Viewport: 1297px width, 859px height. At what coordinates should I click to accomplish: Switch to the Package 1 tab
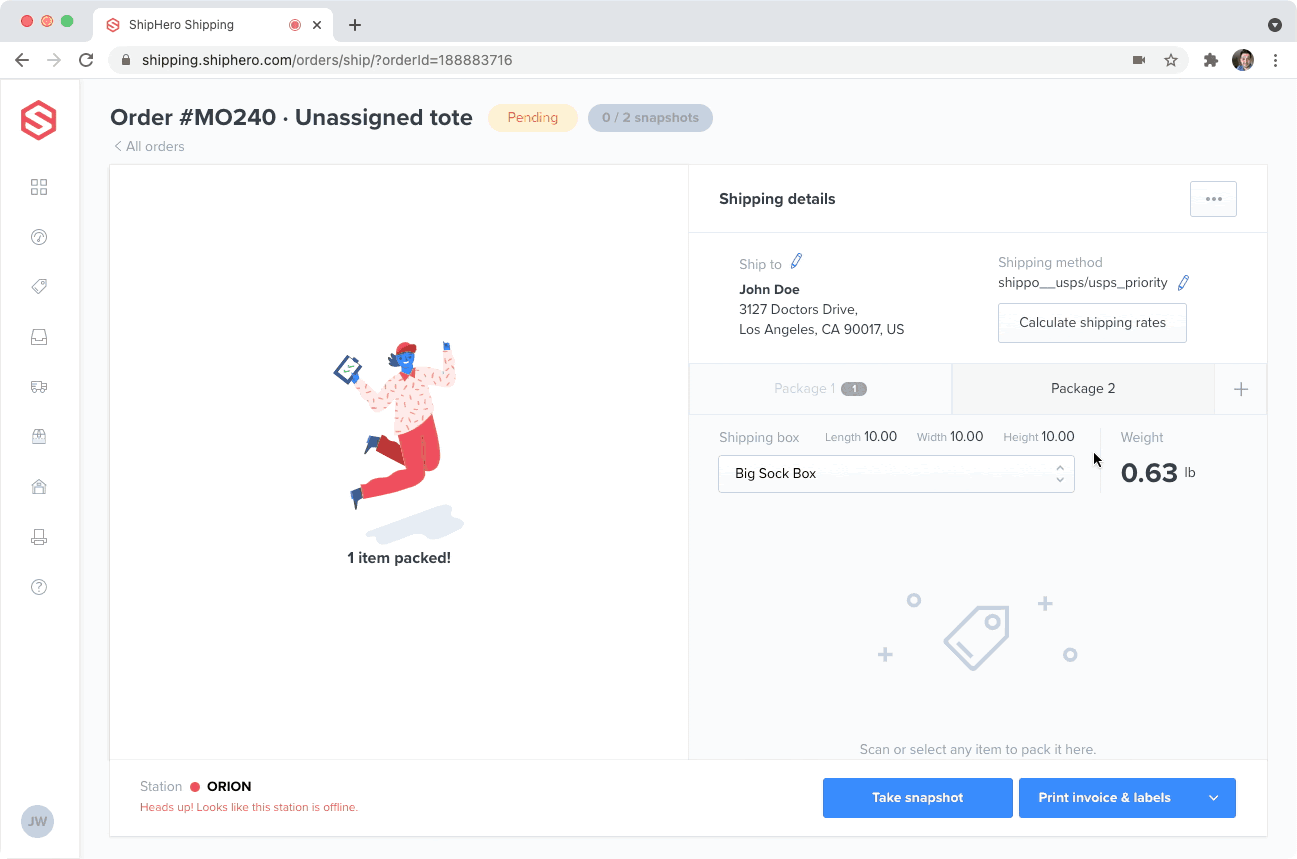point(820,389)
